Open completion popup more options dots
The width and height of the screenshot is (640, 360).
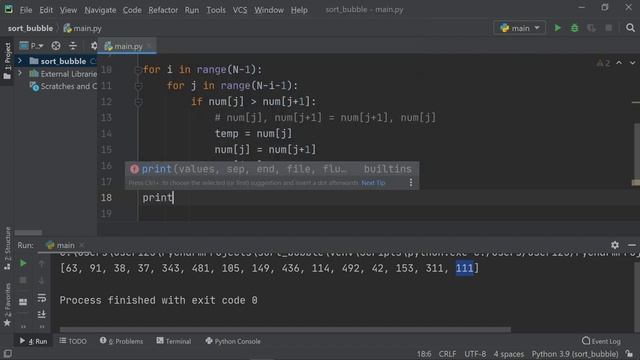click(411, 183)
